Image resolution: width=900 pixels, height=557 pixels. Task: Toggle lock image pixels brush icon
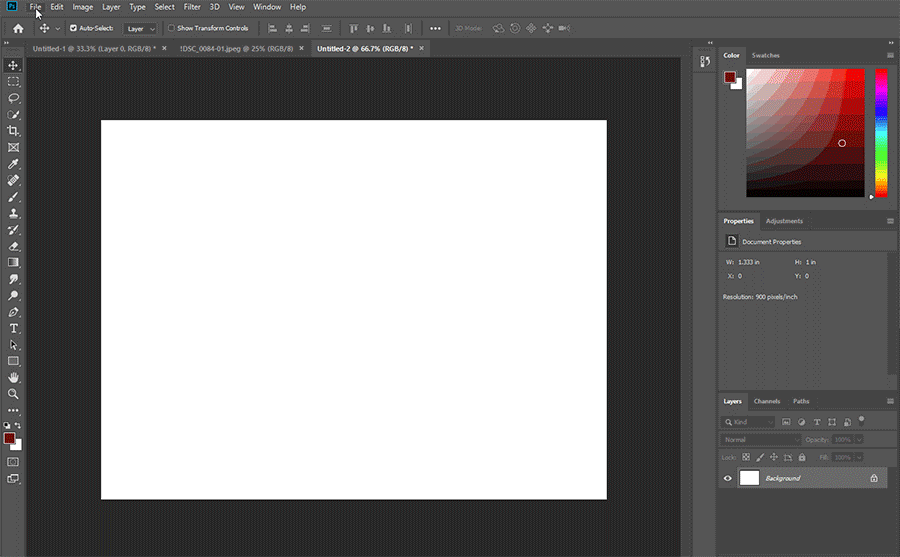click(x=760, y=458)
